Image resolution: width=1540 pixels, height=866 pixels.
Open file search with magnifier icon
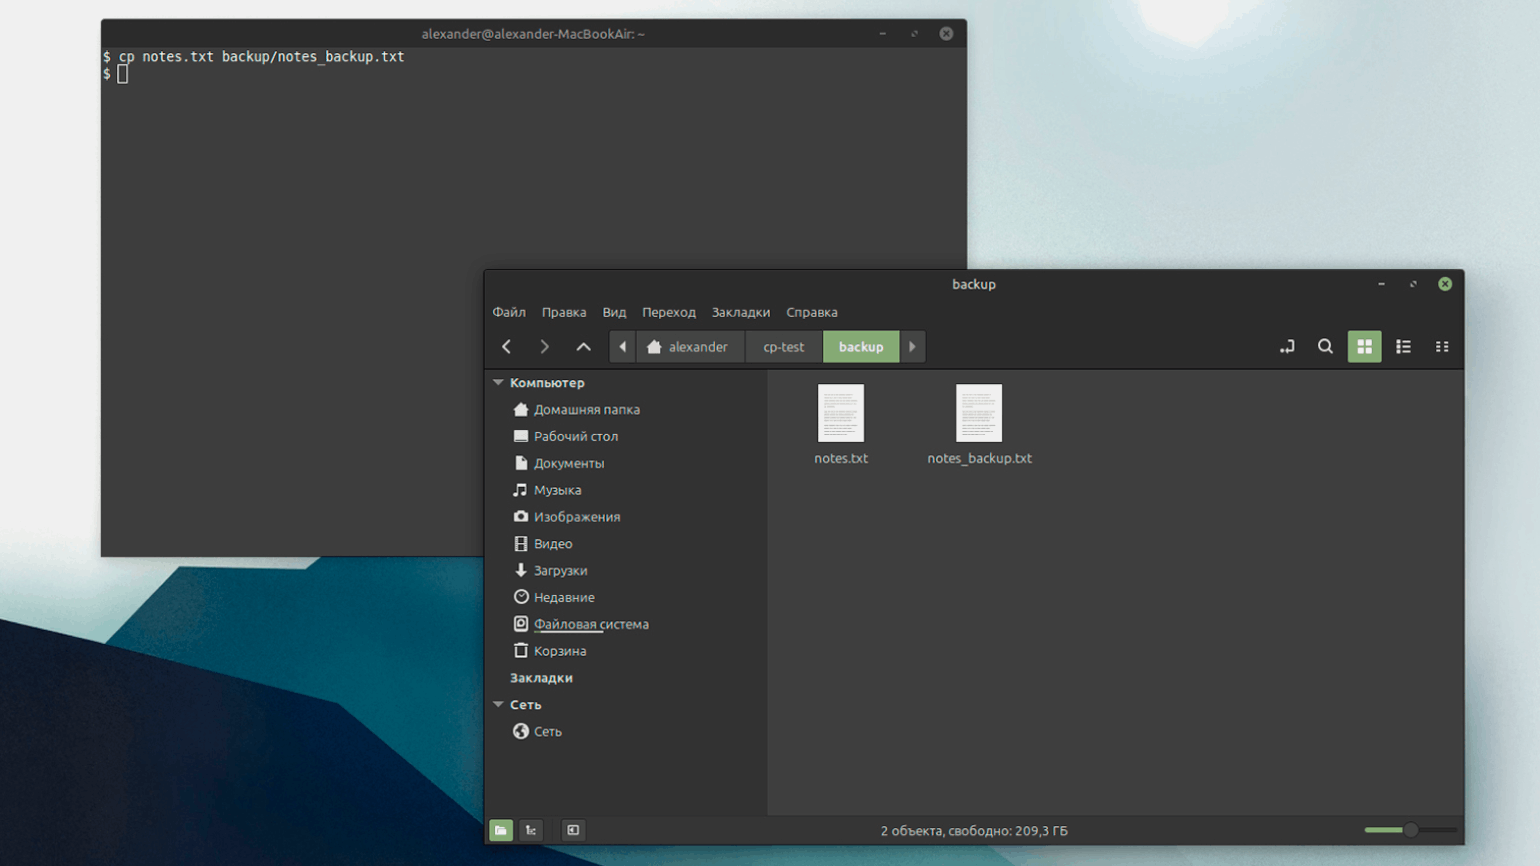coord(1325,347)
